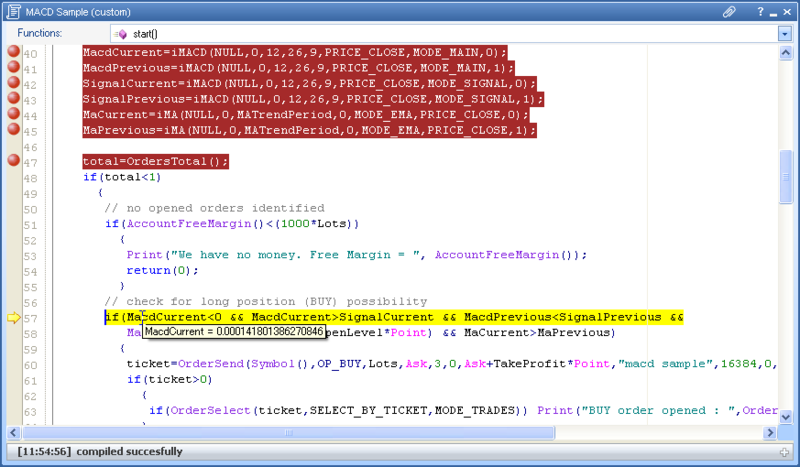The width and height of the screenshot is (800, 467).
Task: Click the horizontal scrollbar thumb
Action: click(x=288, y=433)
